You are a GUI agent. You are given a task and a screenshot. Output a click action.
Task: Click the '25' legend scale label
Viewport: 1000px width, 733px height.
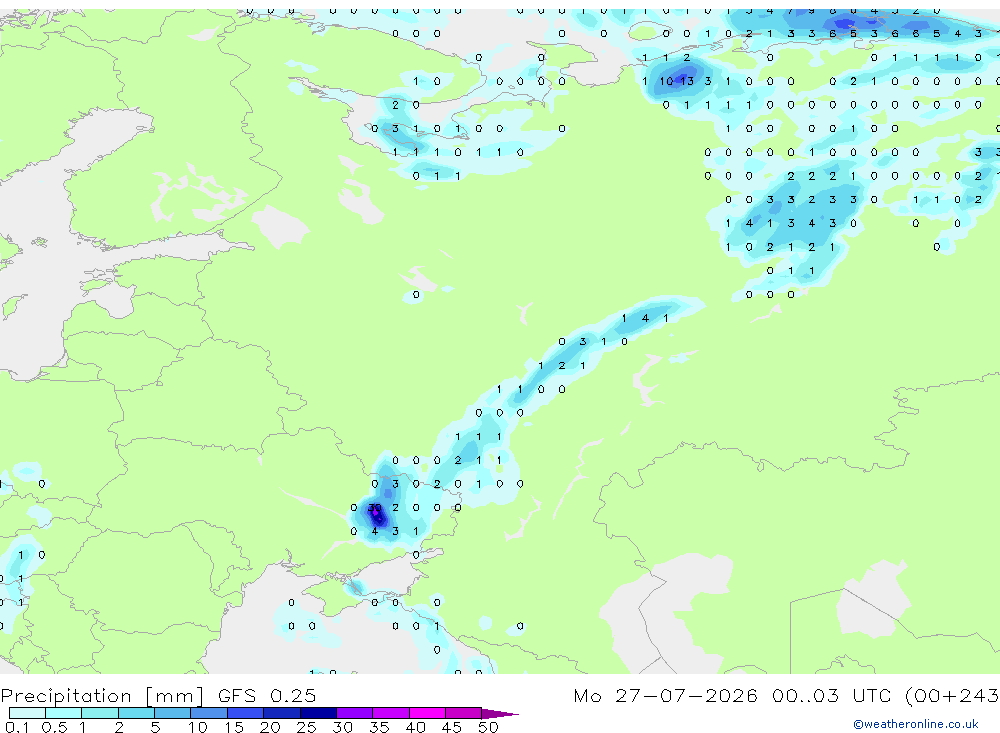(306, 727)
